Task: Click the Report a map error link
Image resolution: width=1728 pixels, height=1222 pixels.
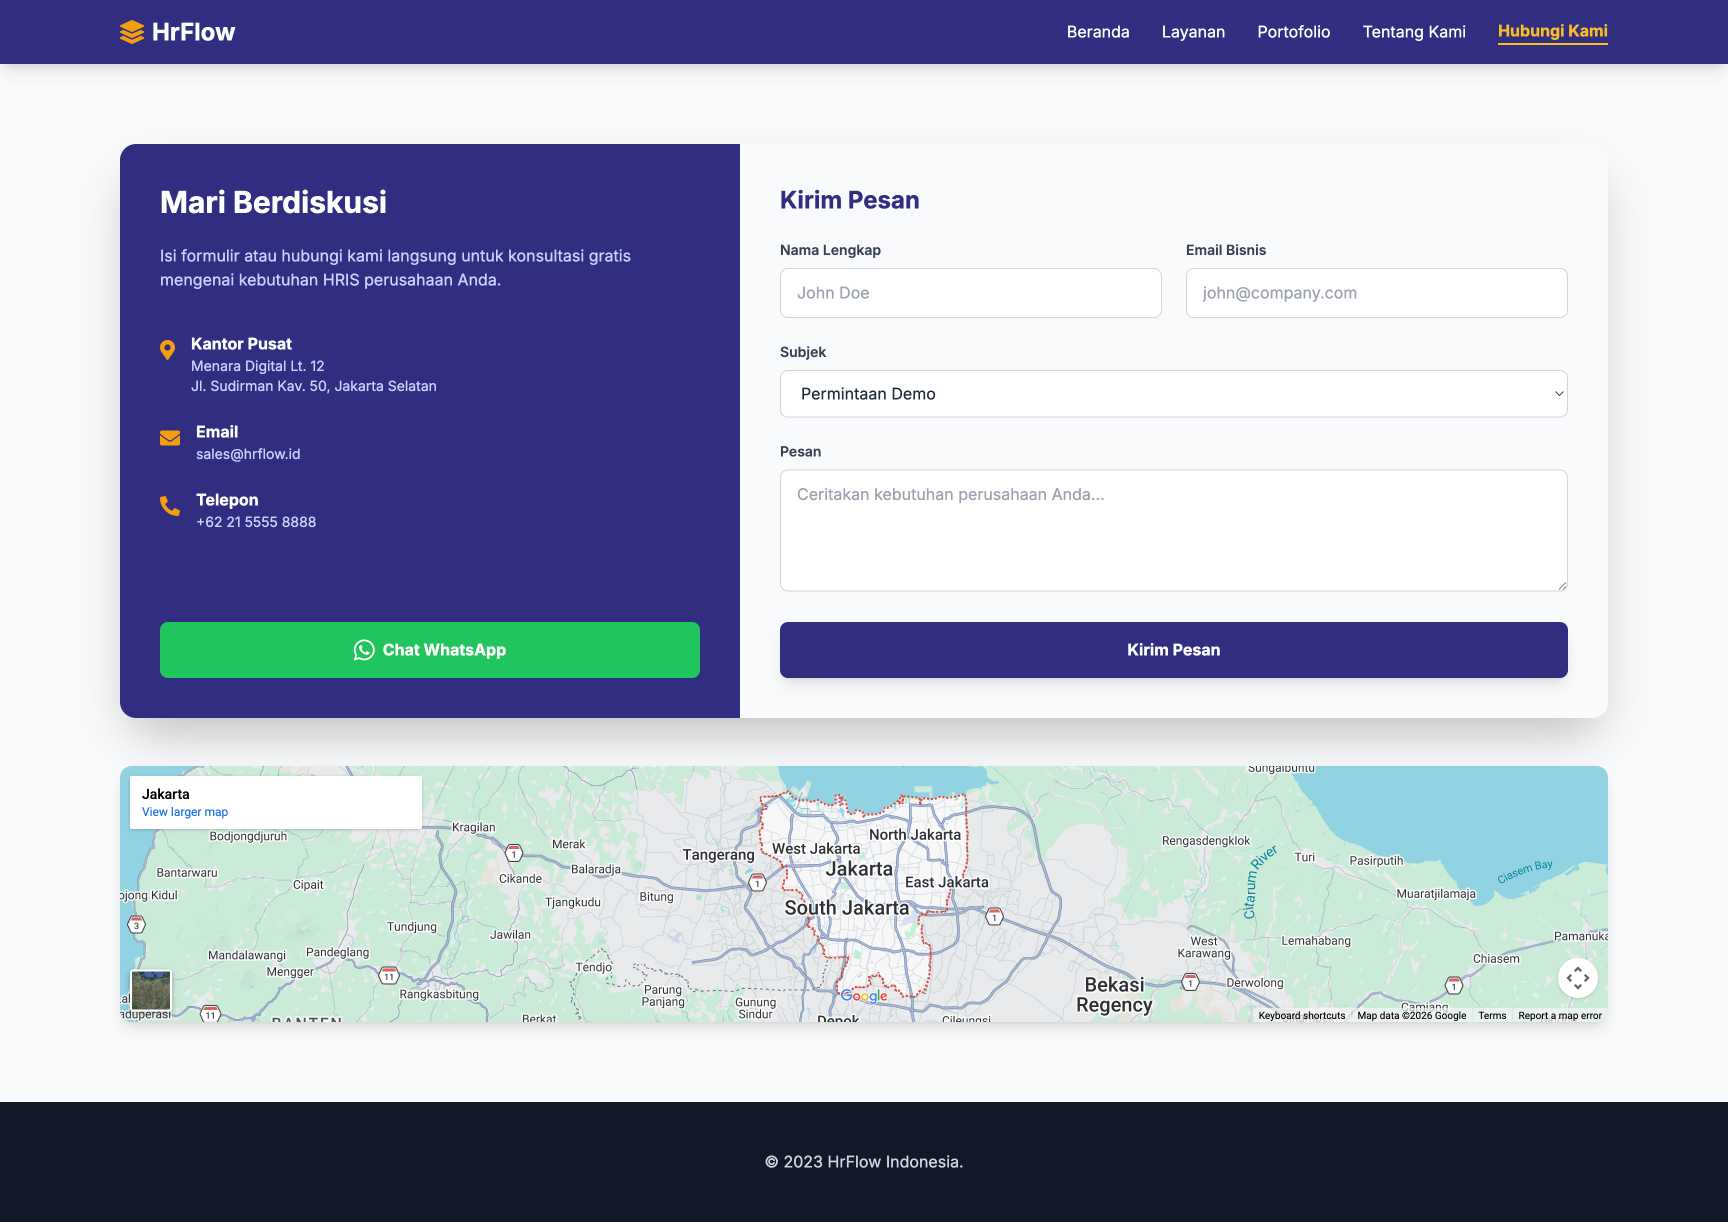Action: coord(1559,1016)
